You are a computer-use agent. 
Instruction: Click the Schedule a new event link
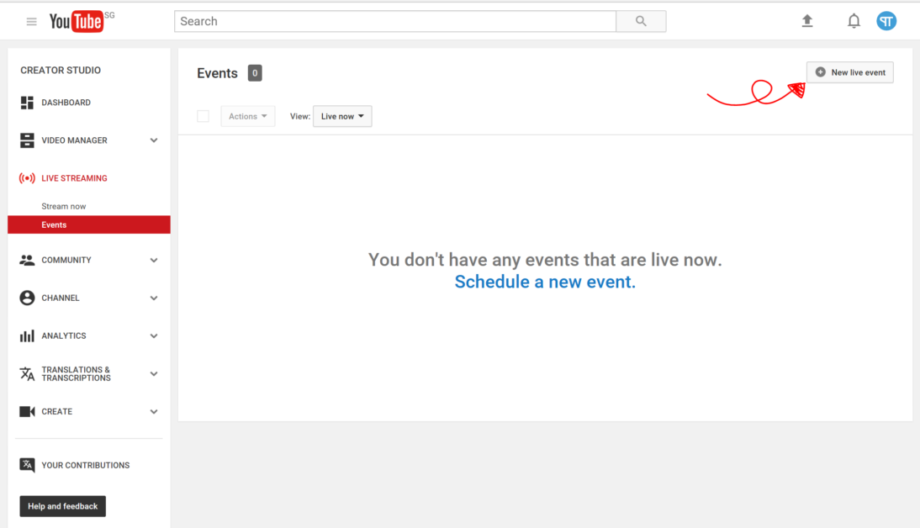tap(545, 282)
